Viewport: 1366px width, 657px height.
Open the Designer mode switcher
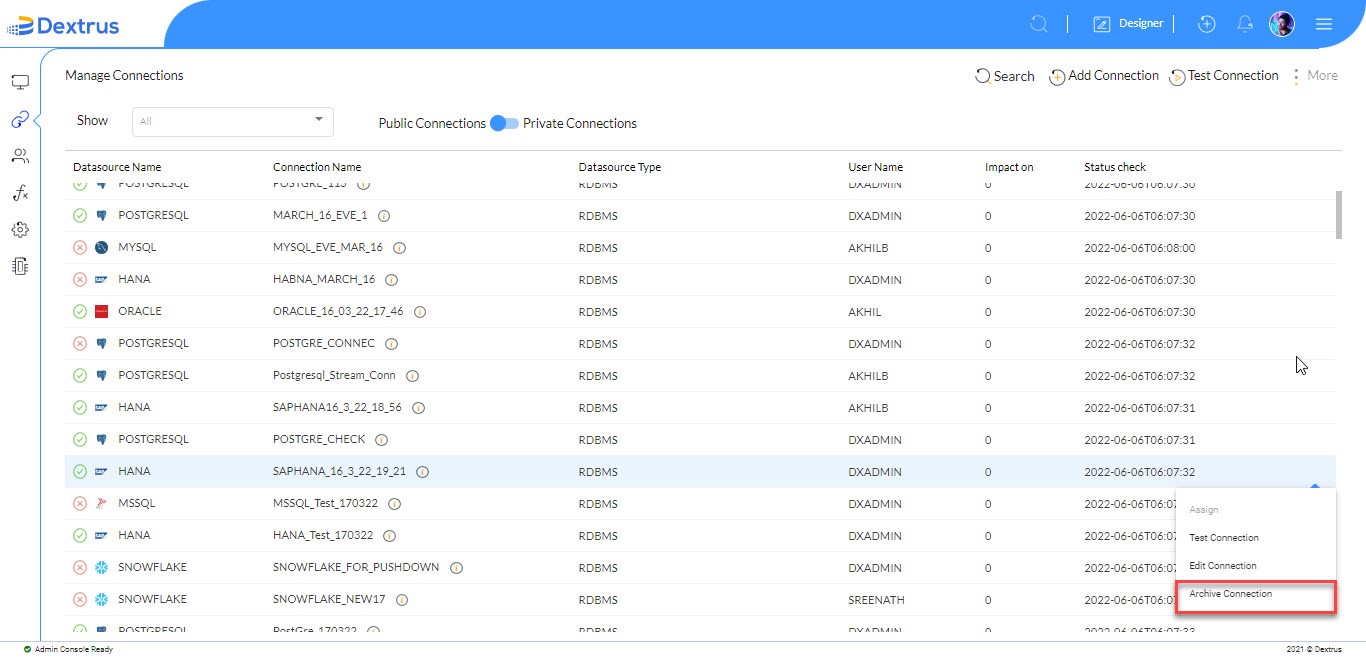click(1128, 24)
